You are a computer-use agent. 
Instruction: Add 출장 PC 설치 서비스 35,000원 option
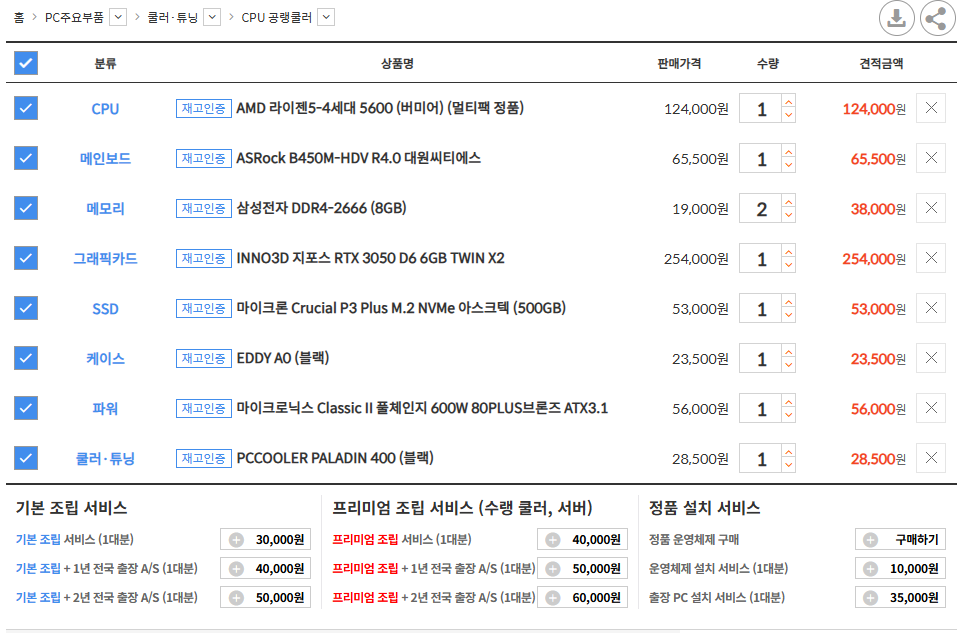900,597
